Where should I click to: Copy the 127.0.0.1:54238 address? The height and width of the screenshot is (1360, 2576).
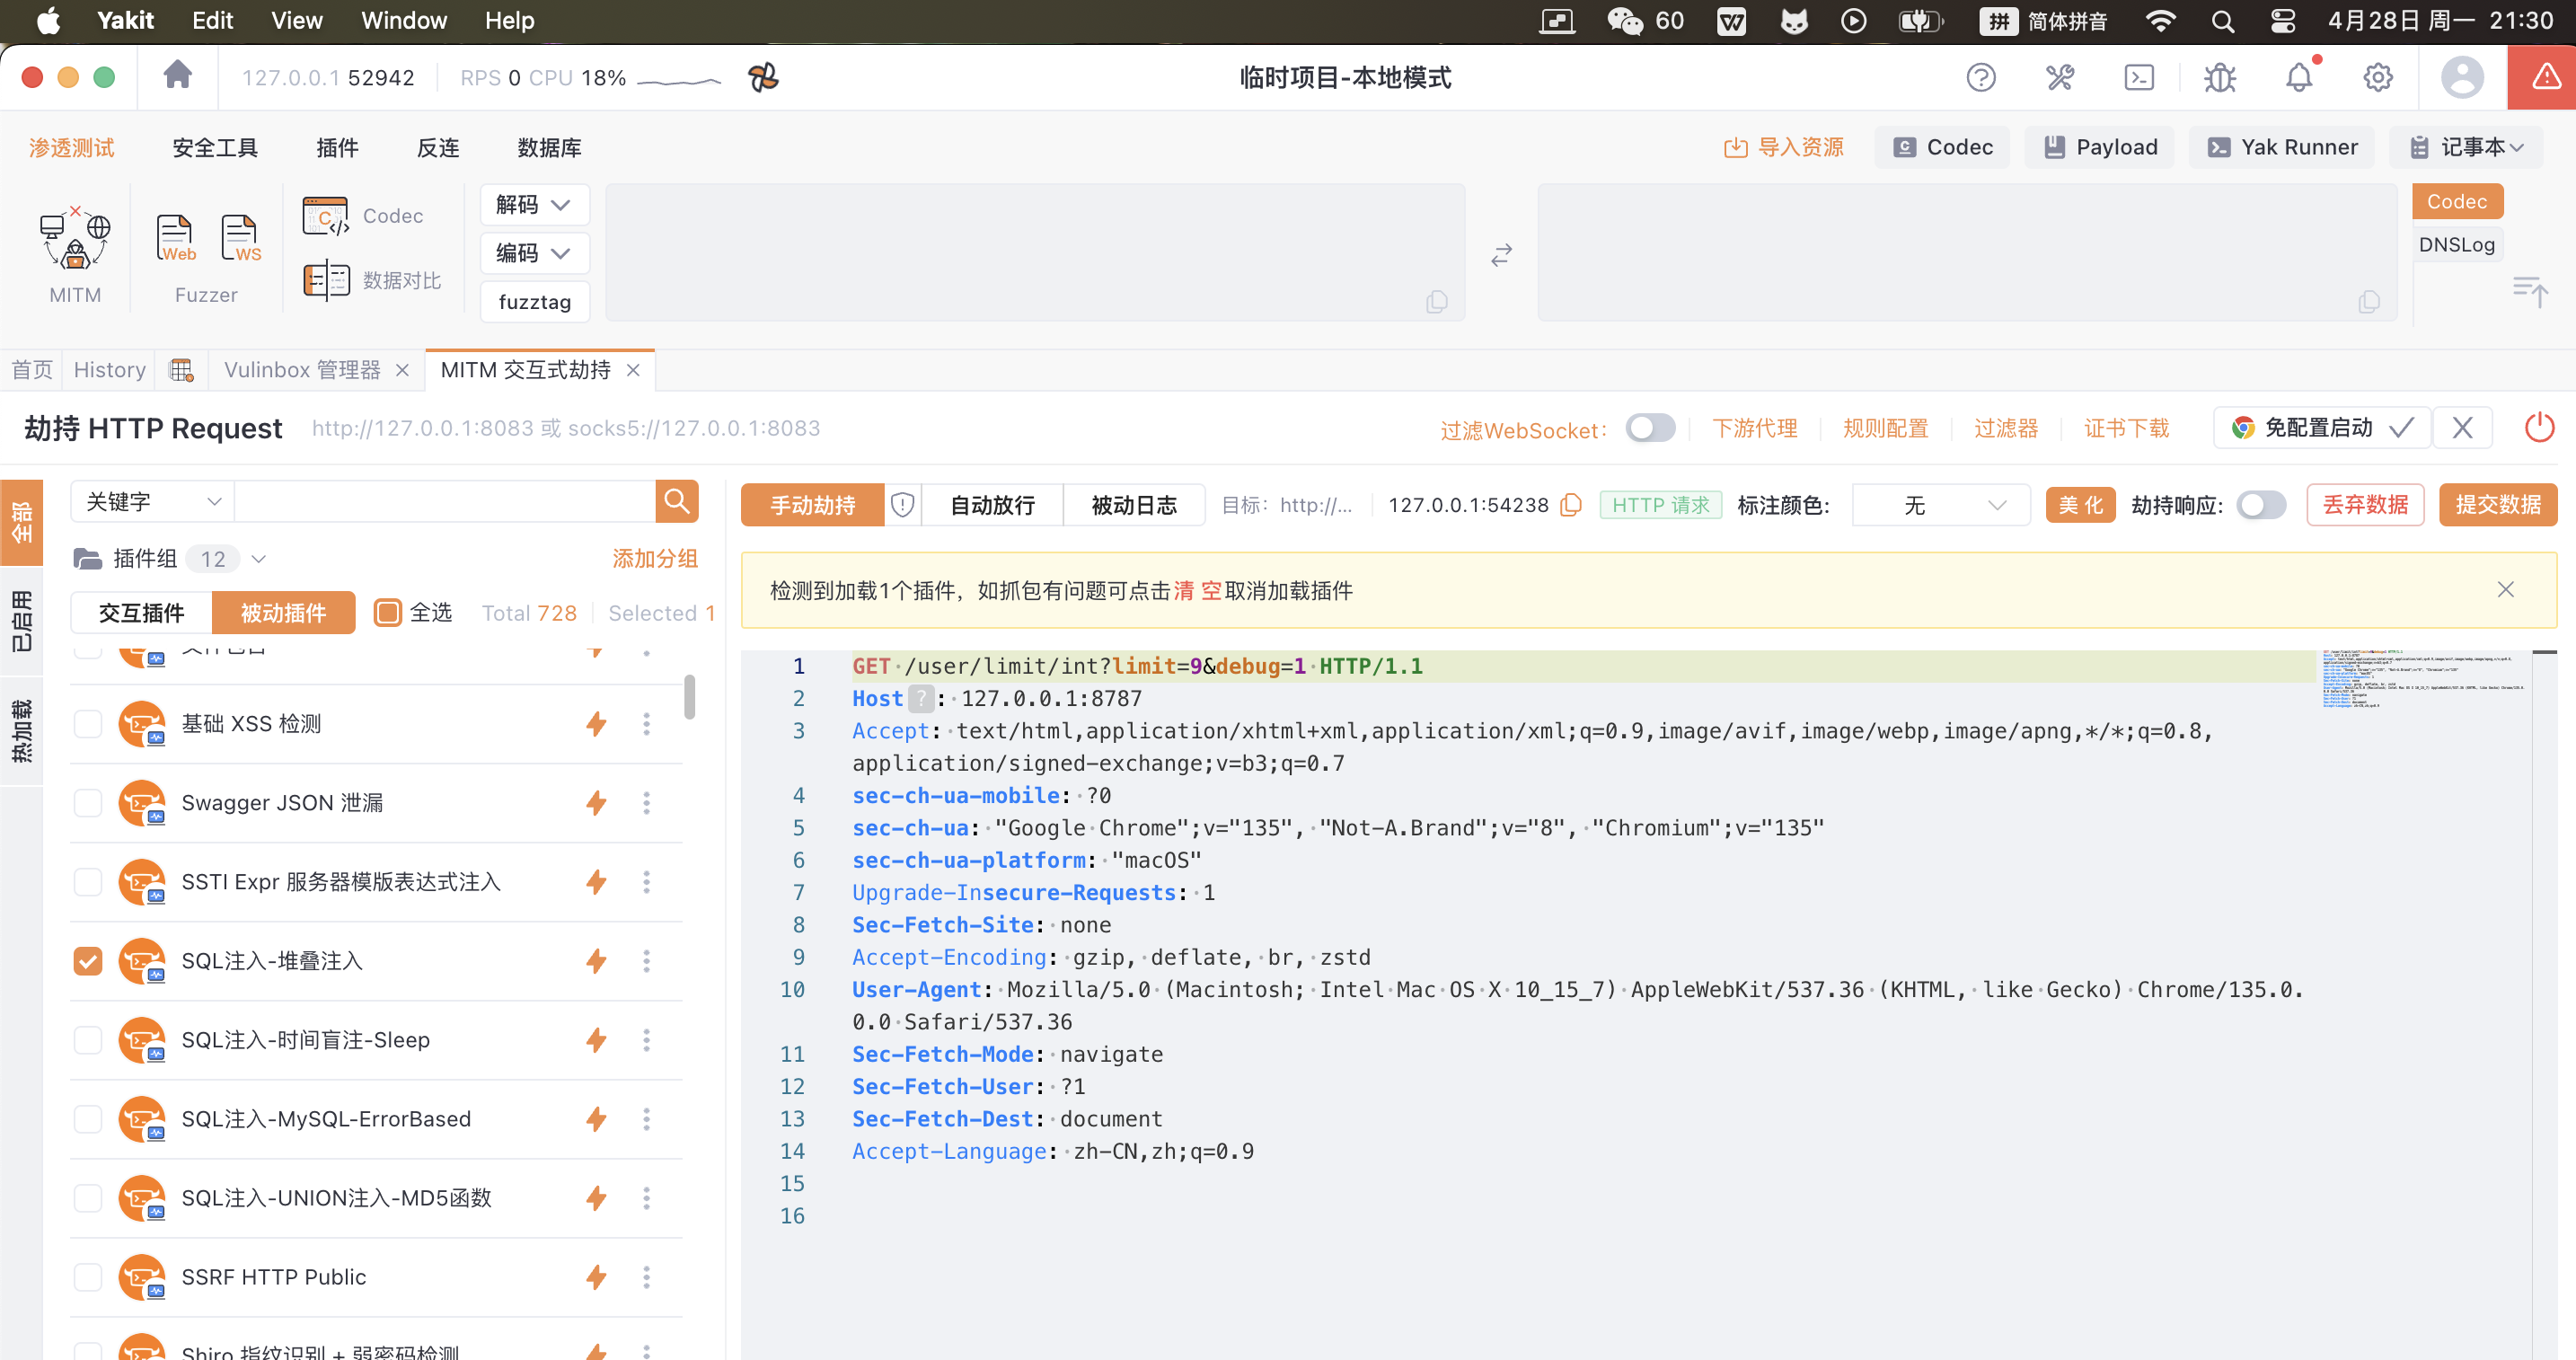1571,505
